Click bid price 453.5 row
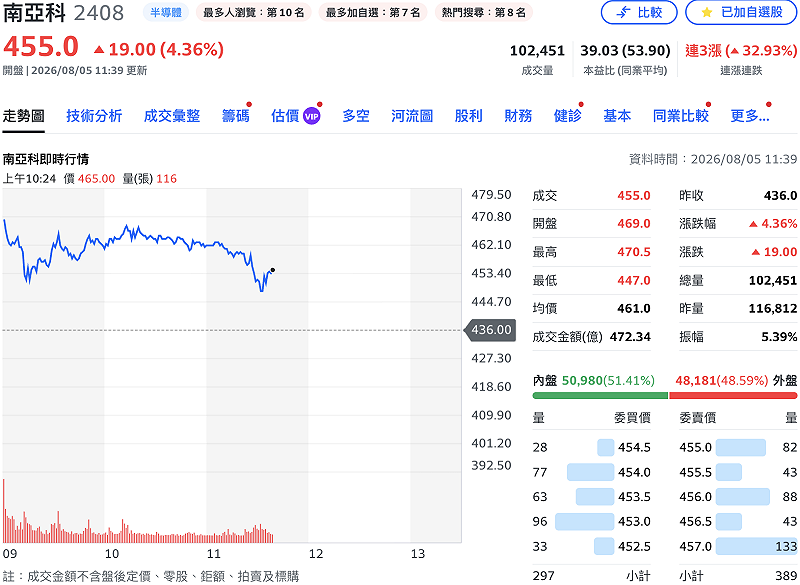The height and width of the screenshot is (585, 800). pos(591,497)
